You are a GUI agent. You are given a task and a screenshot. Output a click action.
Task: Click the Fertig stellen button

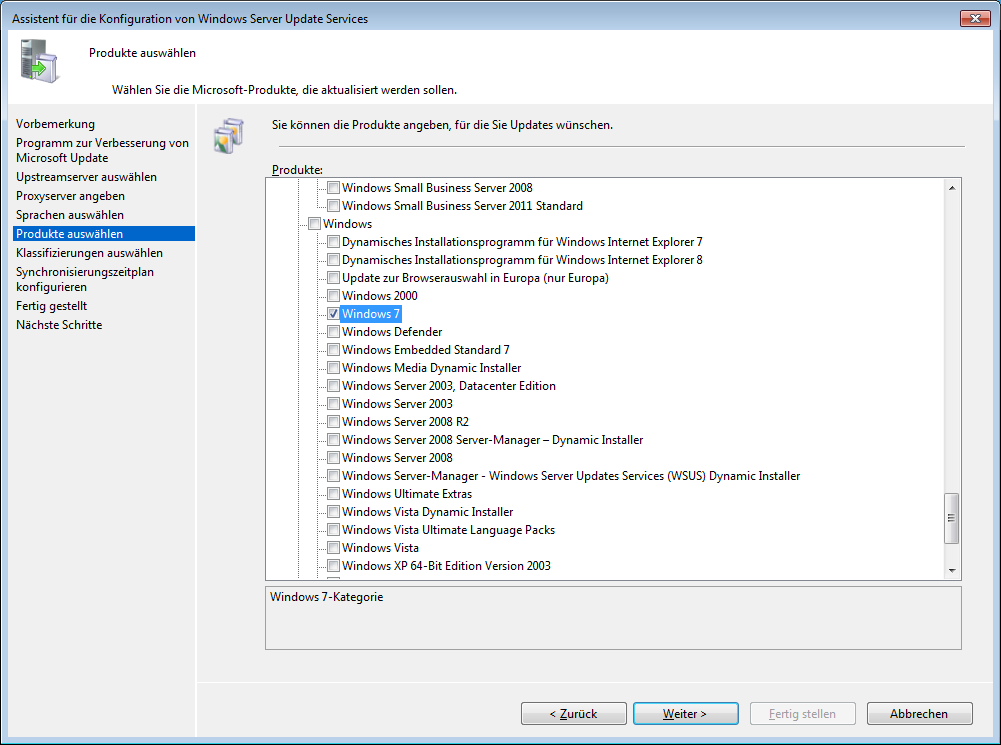click(x=802, y=714)
